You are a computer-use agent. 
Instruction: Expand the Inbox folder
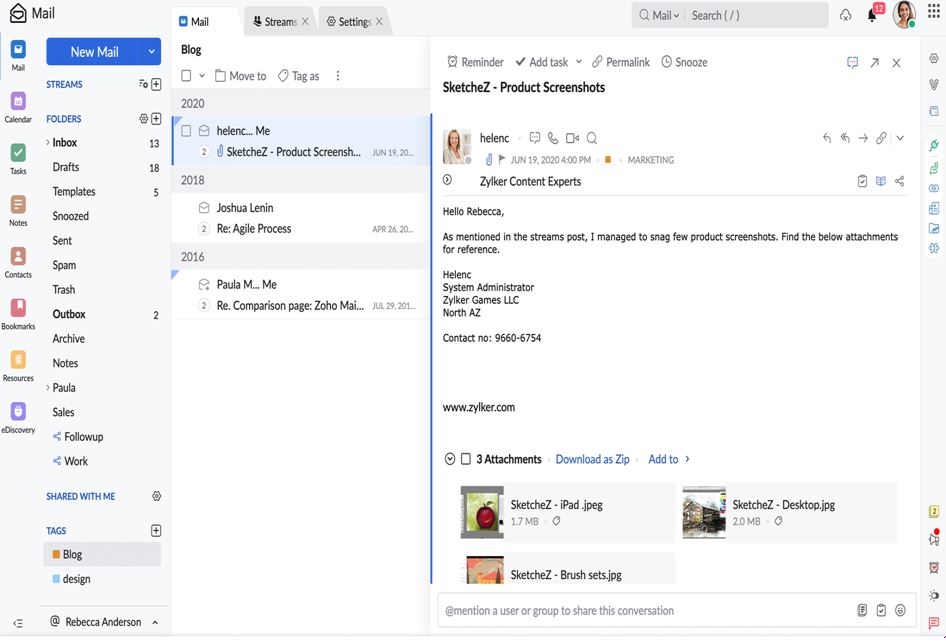pos(48,143)
